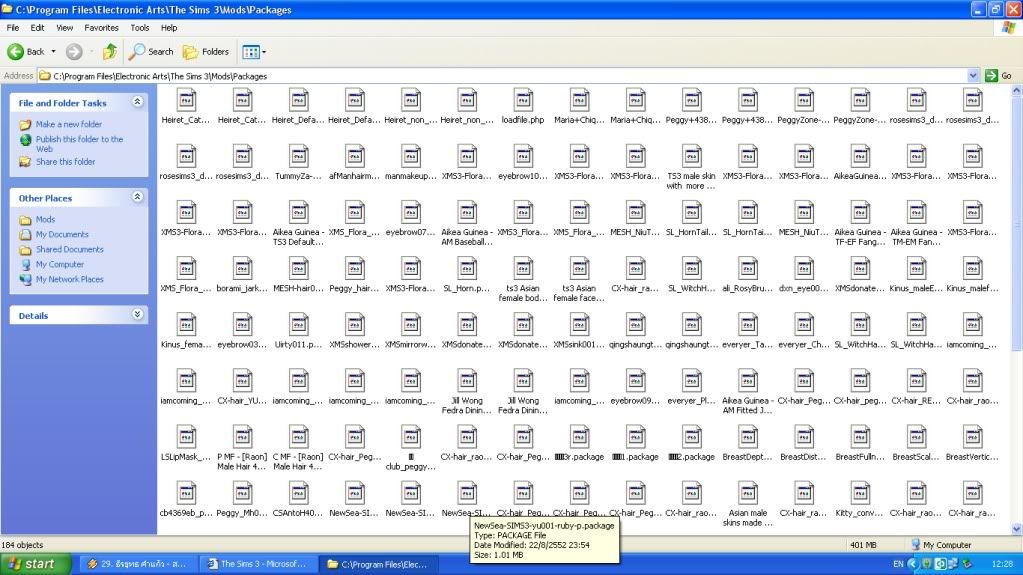Open the Help menu
Viewport: 1023px width, 575px height.
pyautogui.click(x=169, y=28)
